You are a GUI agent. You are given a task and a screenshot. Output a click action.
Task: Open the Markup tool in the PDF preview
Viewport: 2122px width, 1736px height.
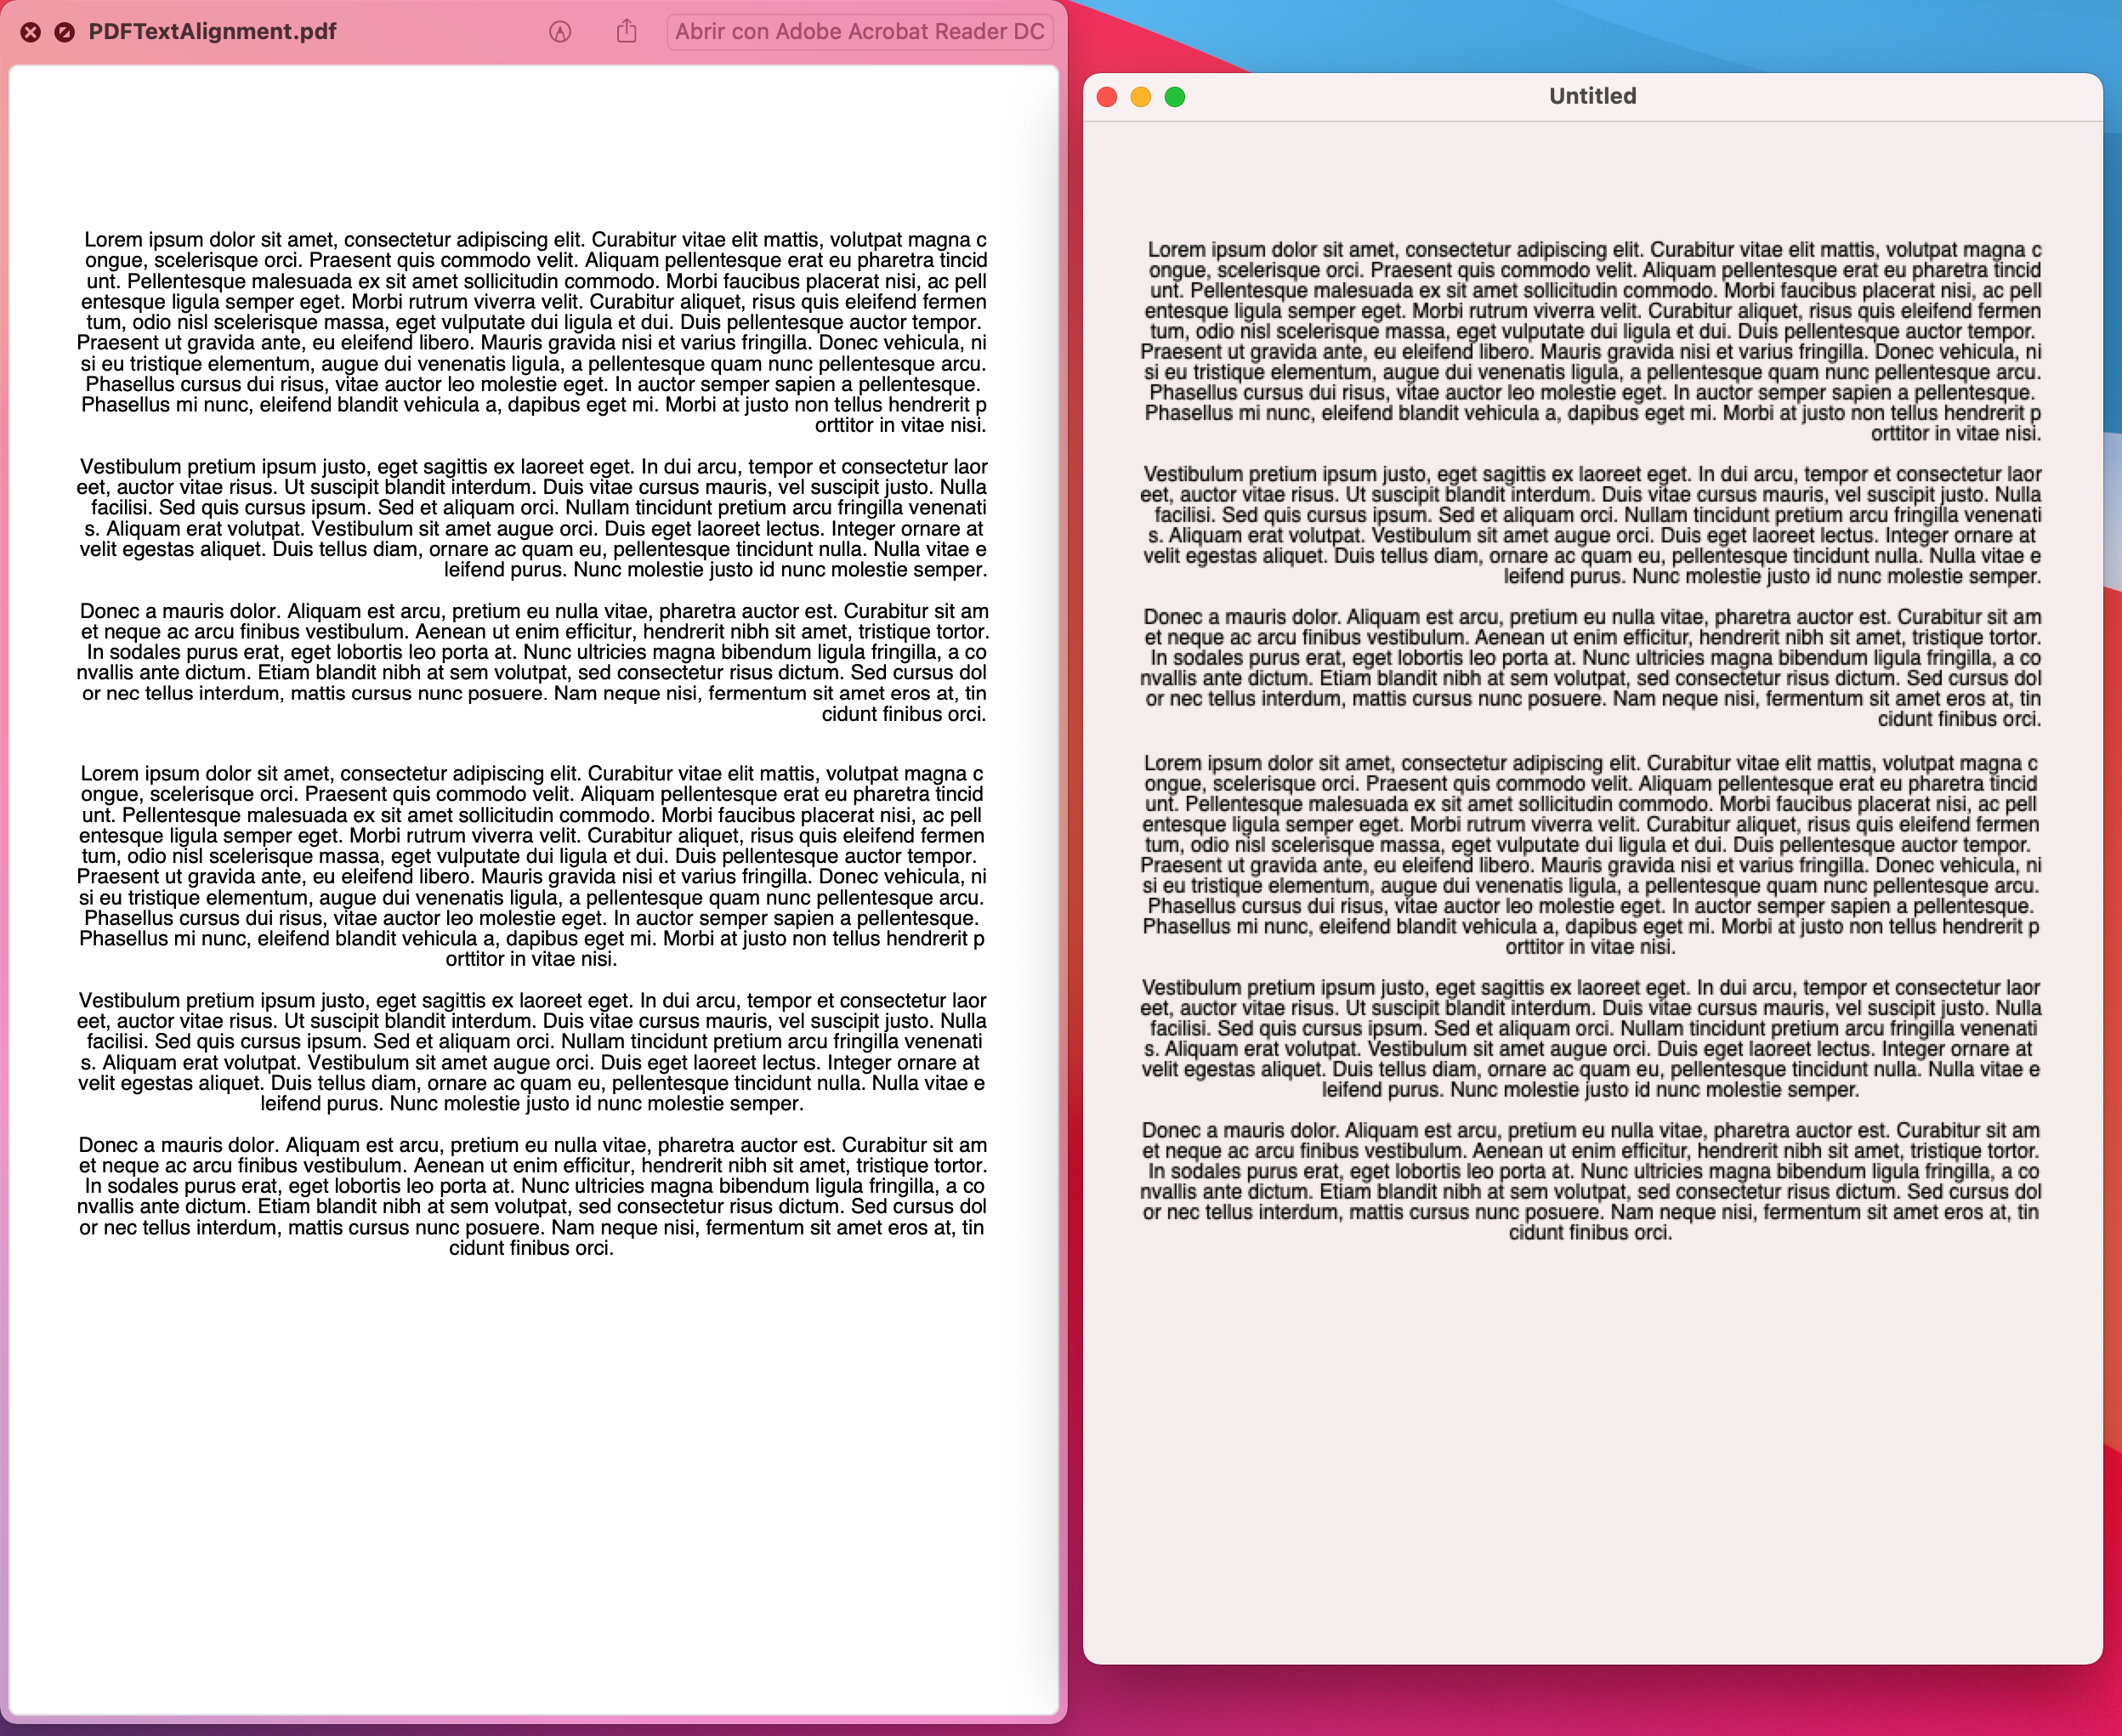coord(560,32)
